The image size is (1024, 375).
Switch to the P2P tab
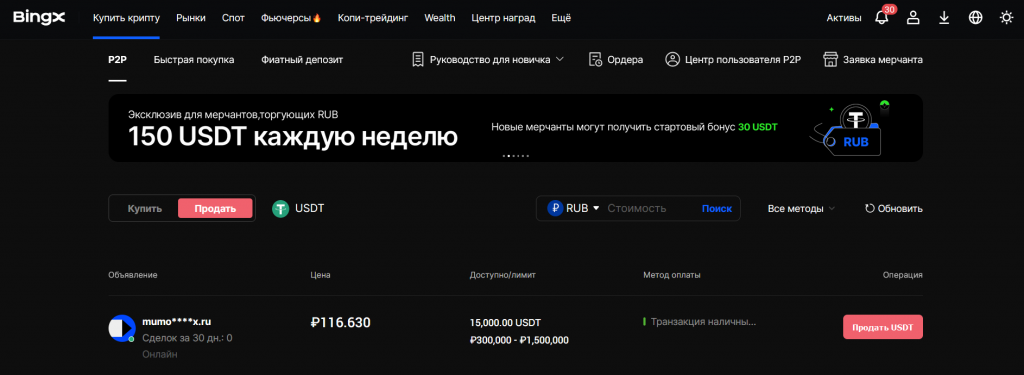click(117, 59)
